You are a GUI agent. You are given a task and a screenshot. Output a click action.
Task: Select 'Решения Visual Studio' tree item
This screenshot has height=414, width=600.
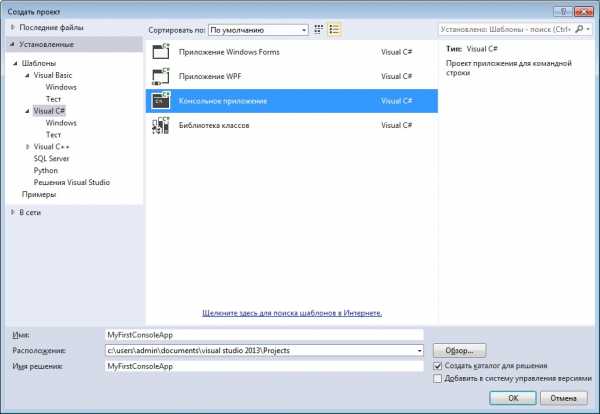72,183
